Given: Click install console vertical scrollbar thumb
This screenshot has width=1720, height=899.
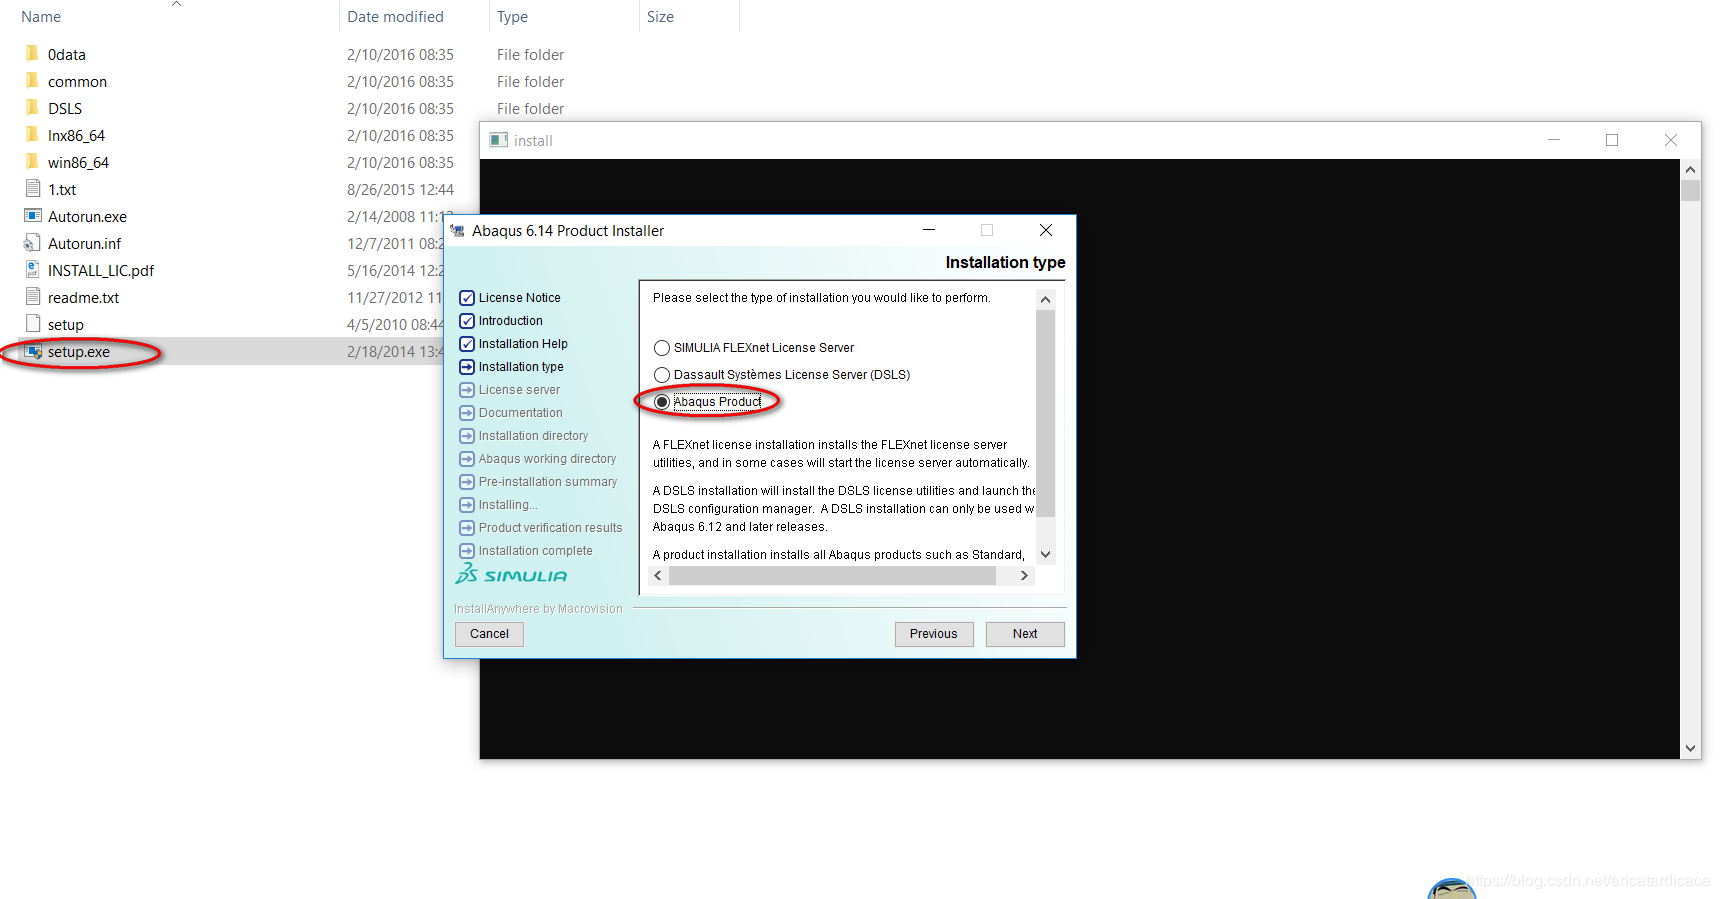Looking at the screenshot, I should [1690, 190].
